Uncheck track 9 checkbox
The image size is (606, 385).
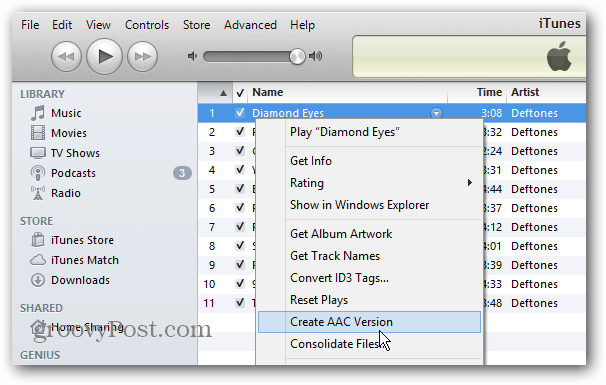click(x=240, y=265)
